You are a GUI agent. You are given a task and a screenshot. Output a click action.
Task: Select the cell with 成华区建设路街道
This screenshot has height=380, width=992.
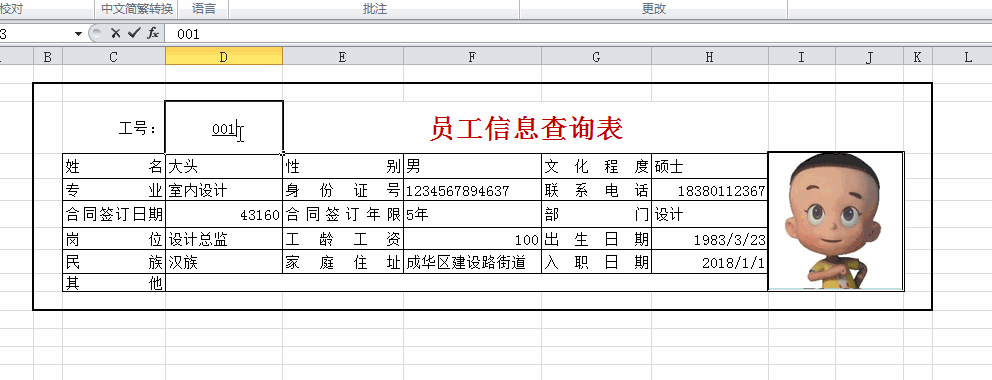(x=472, y=262)
